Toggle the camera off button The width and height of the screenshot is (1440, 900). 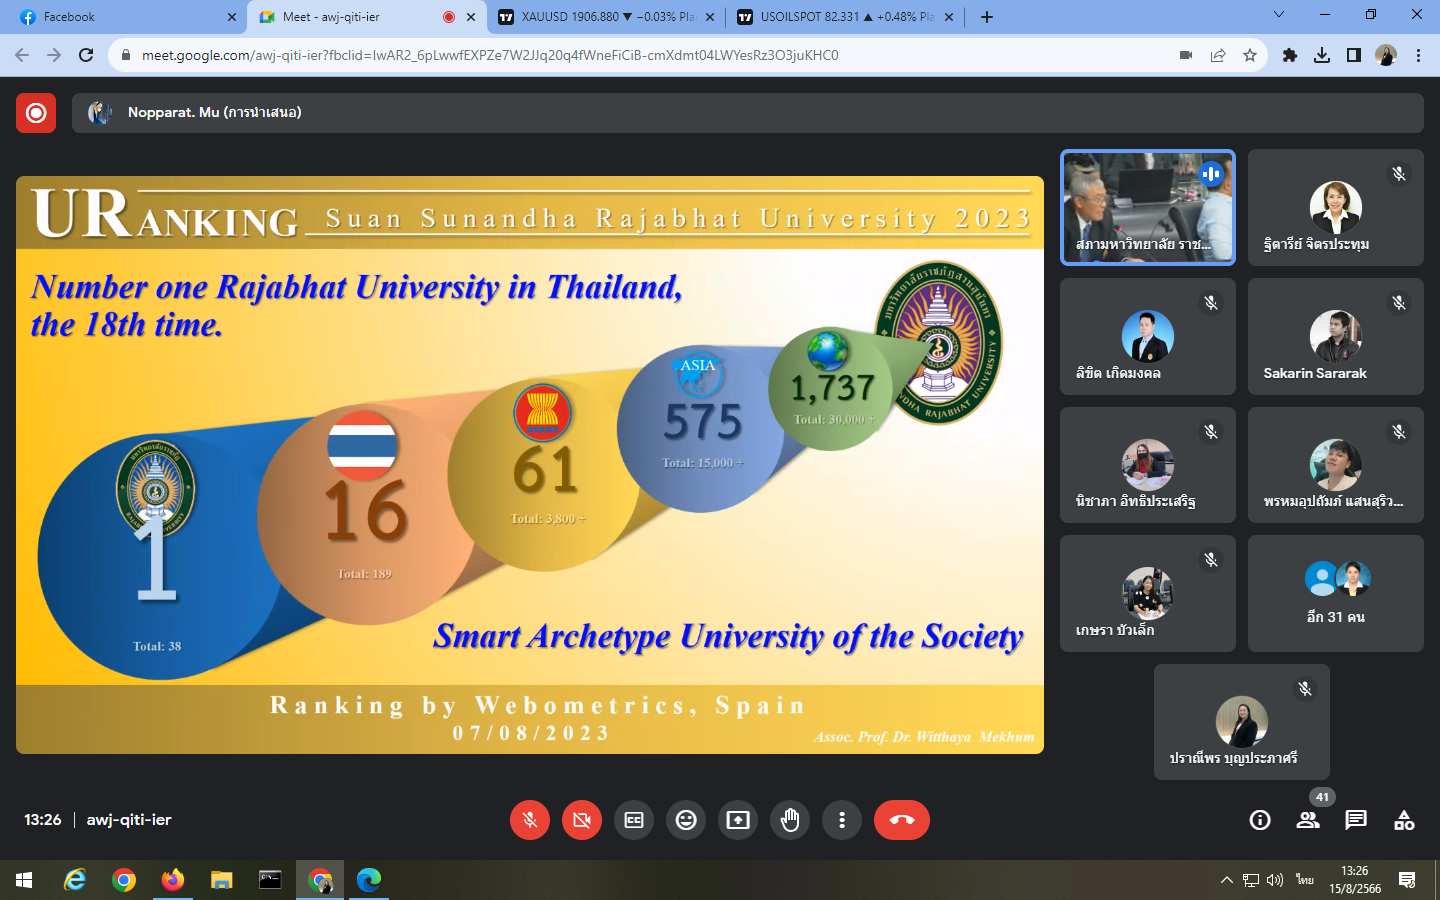coord(582,820)
